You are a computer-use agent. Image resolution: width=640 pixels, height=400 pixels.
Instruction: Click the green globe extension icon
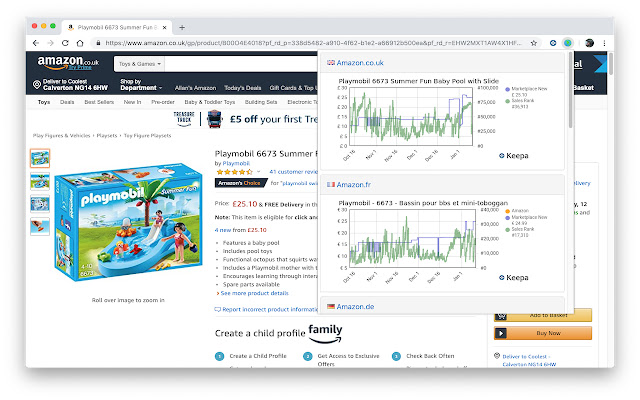[x=568, y=43]
